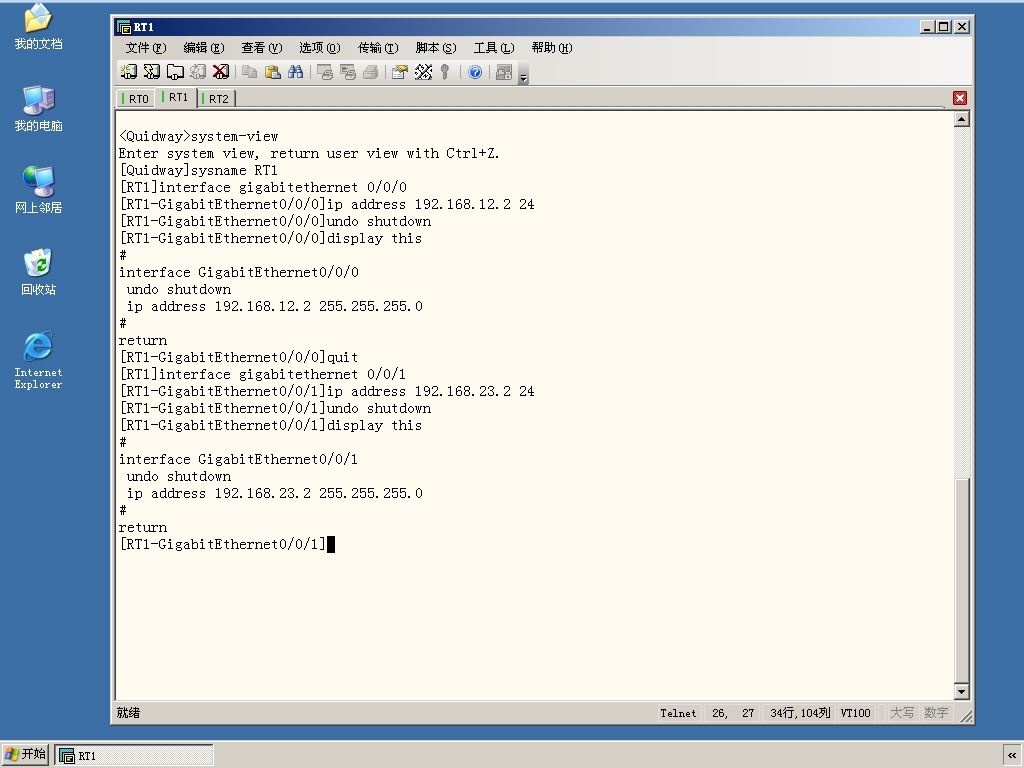Click the 我的电脑 desktop icon
This screenshot has width=1024, height=768.
39,108
